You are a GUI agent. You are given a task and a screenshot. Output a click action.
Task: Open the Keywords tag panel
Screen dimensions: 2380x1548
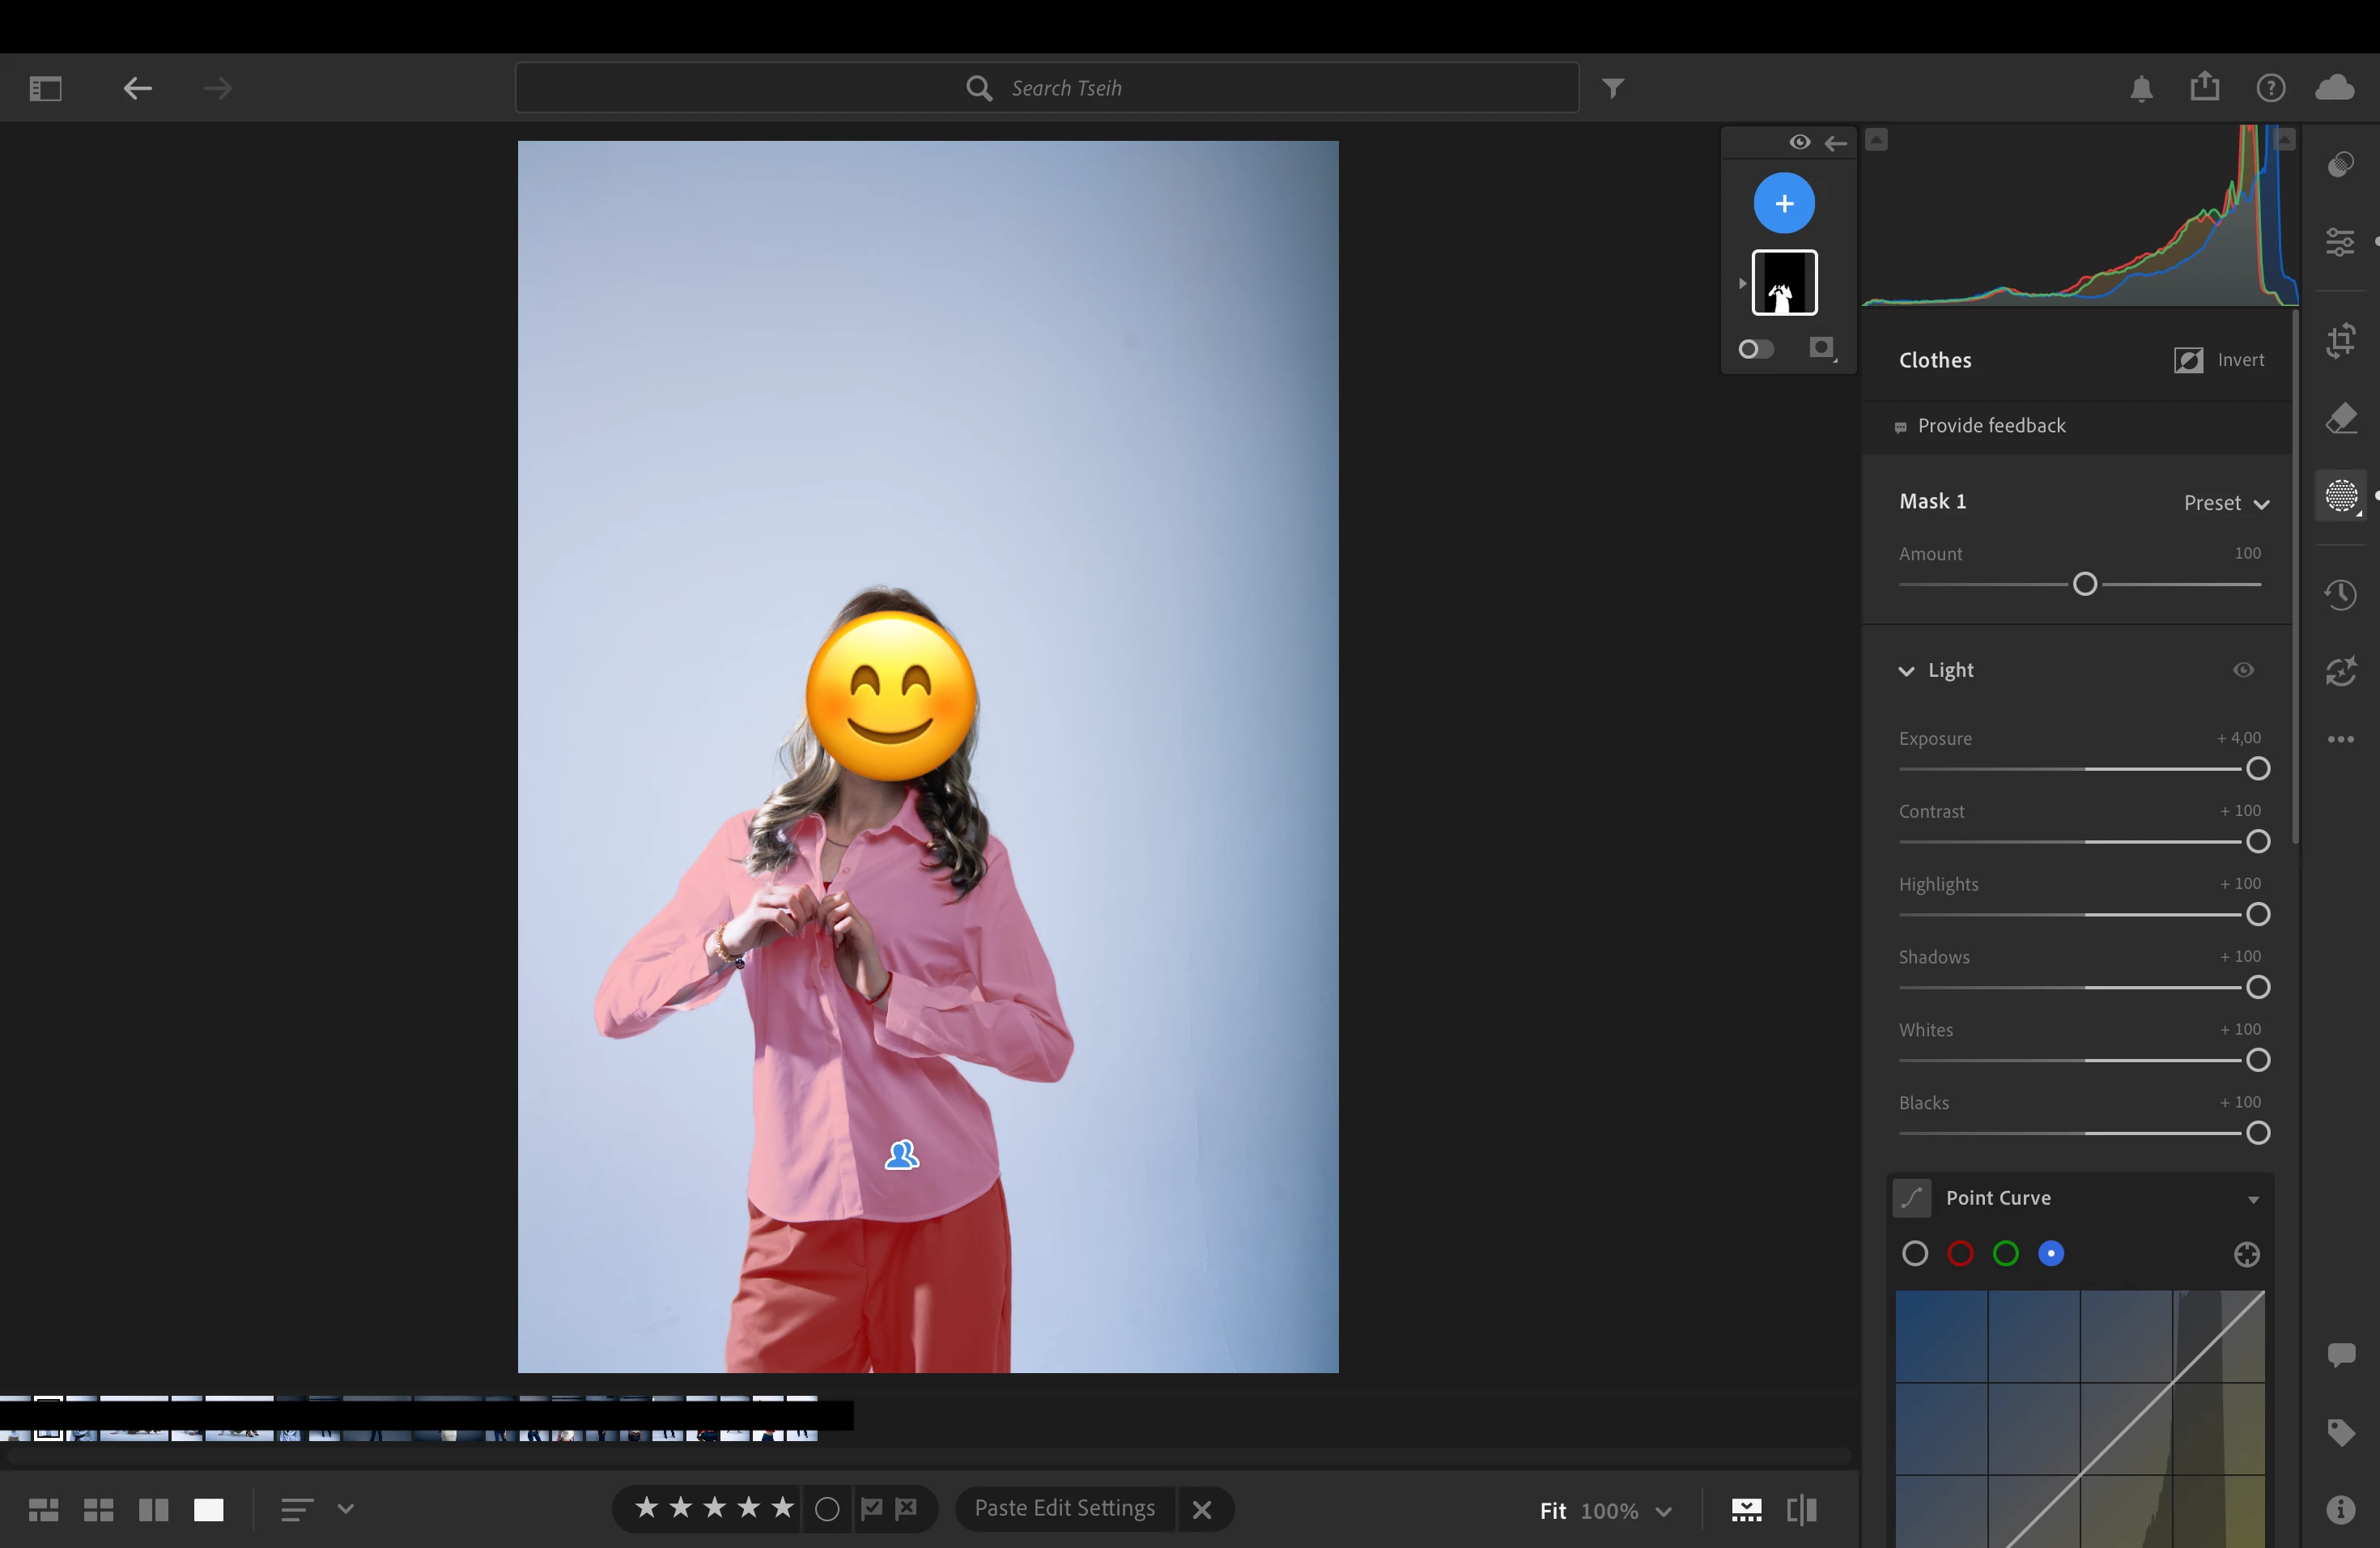(2340, 1432)
